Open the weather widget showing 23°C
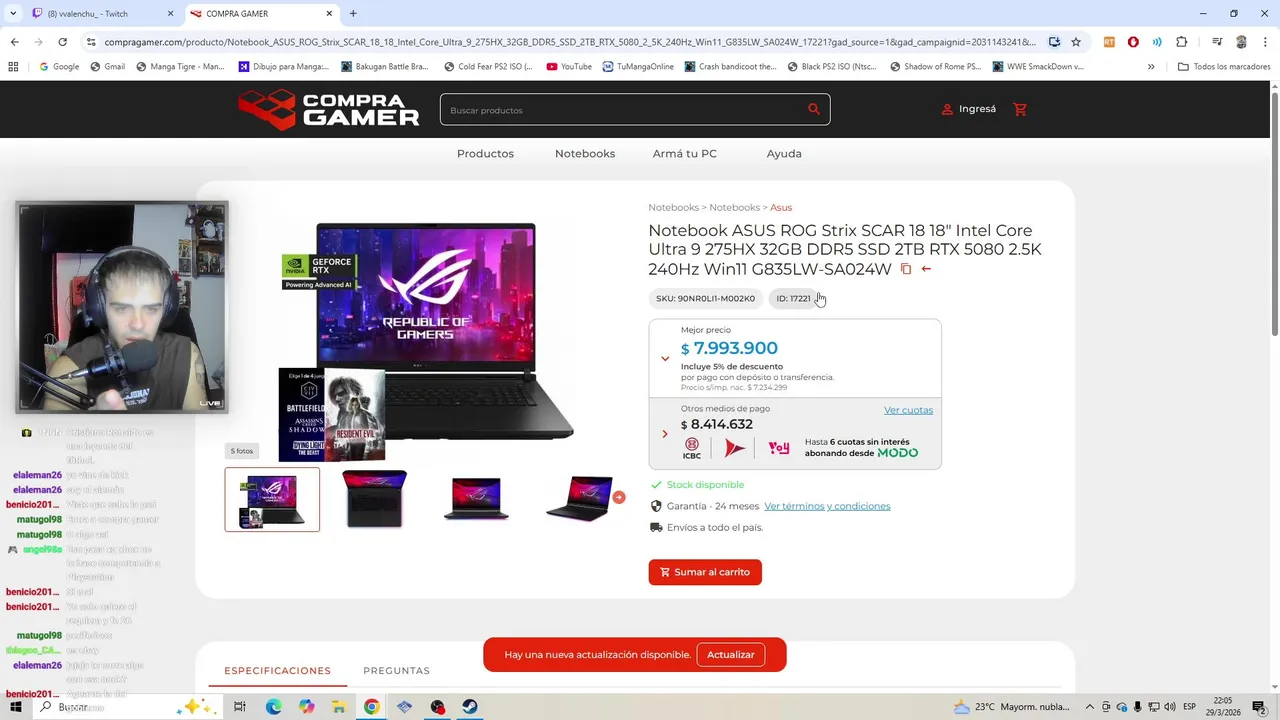1280x720 pixels. (x=1011, y=707)
